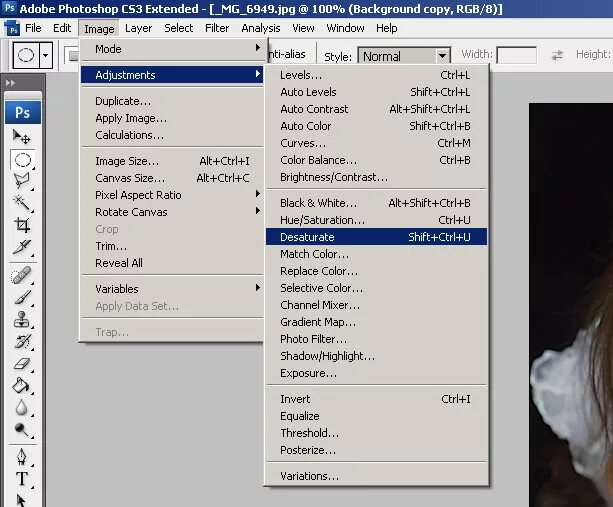
Task: Select the History Brush tool
Action: 22,341
